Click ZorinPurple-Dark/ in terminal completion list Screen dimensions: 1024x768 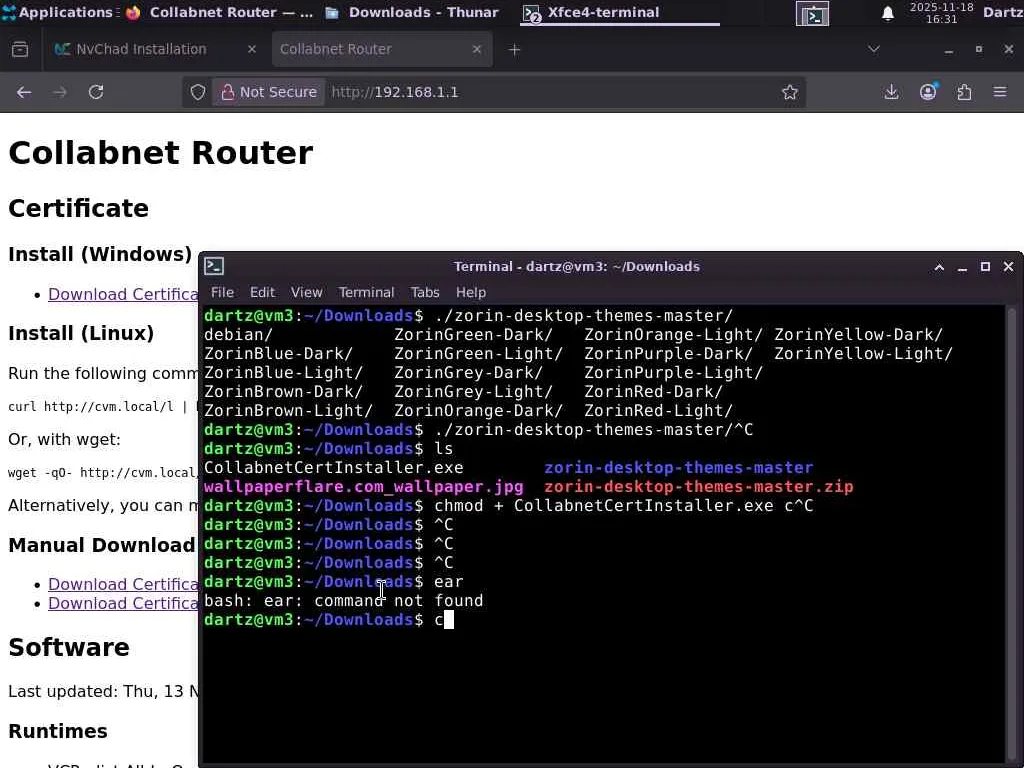tap(668, 353)
